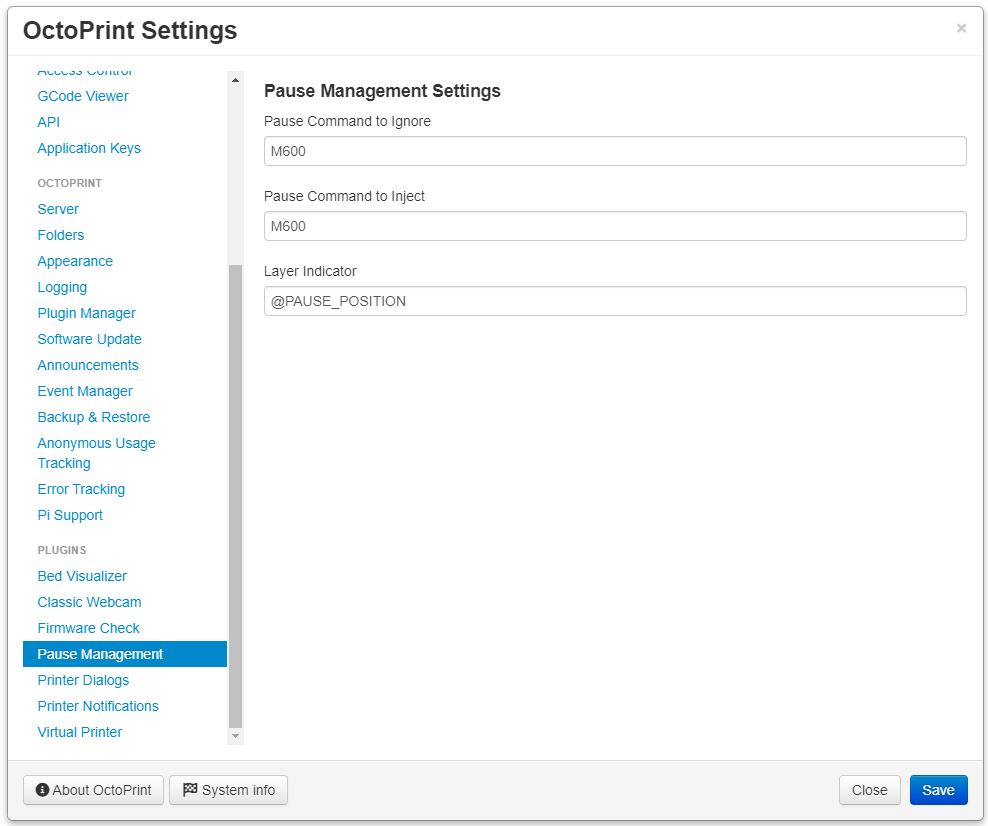Open Bed Visualizer plugin settings
The width and height of the screenshot is (988, 826).
[82, 576]
